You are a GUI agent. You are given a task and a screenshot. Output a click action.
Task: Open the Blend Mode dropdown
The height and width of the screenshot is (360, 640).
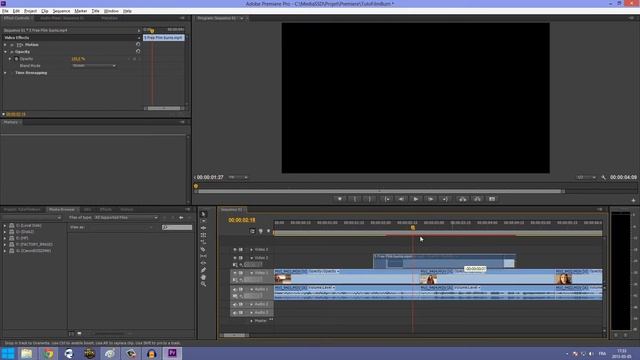[94, 66]
